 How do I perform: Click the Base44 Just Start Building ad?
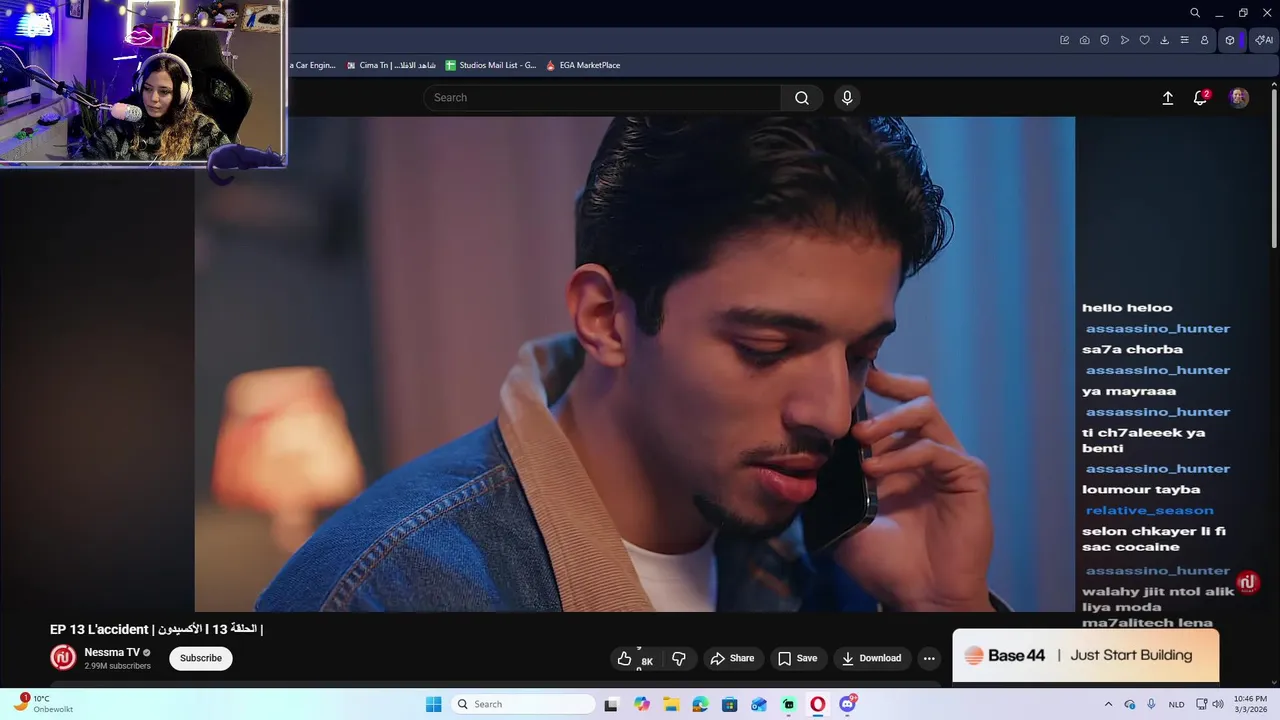pyautogui.click(x=1086, y=655)
